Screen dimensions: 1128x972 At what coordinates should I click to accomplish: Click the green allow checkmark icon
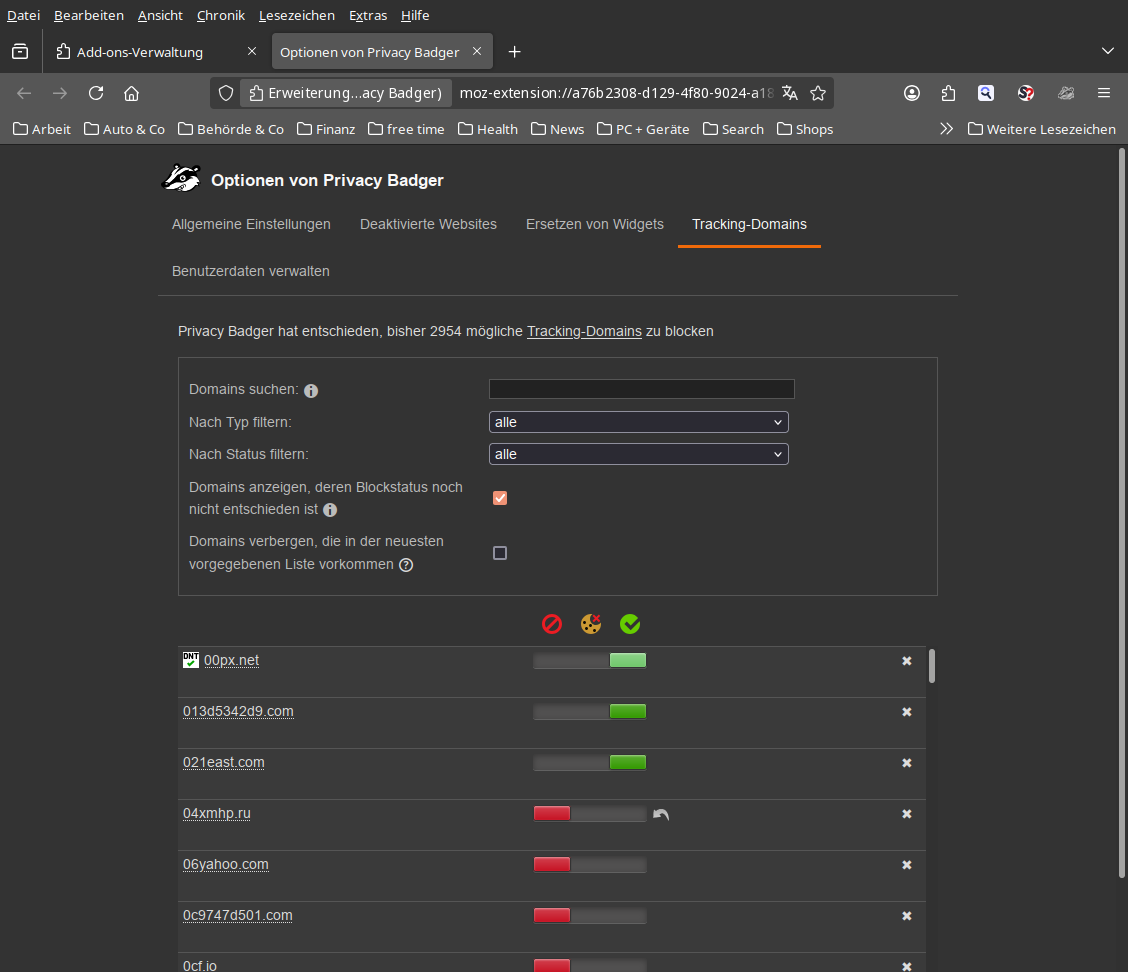(630, 624)
